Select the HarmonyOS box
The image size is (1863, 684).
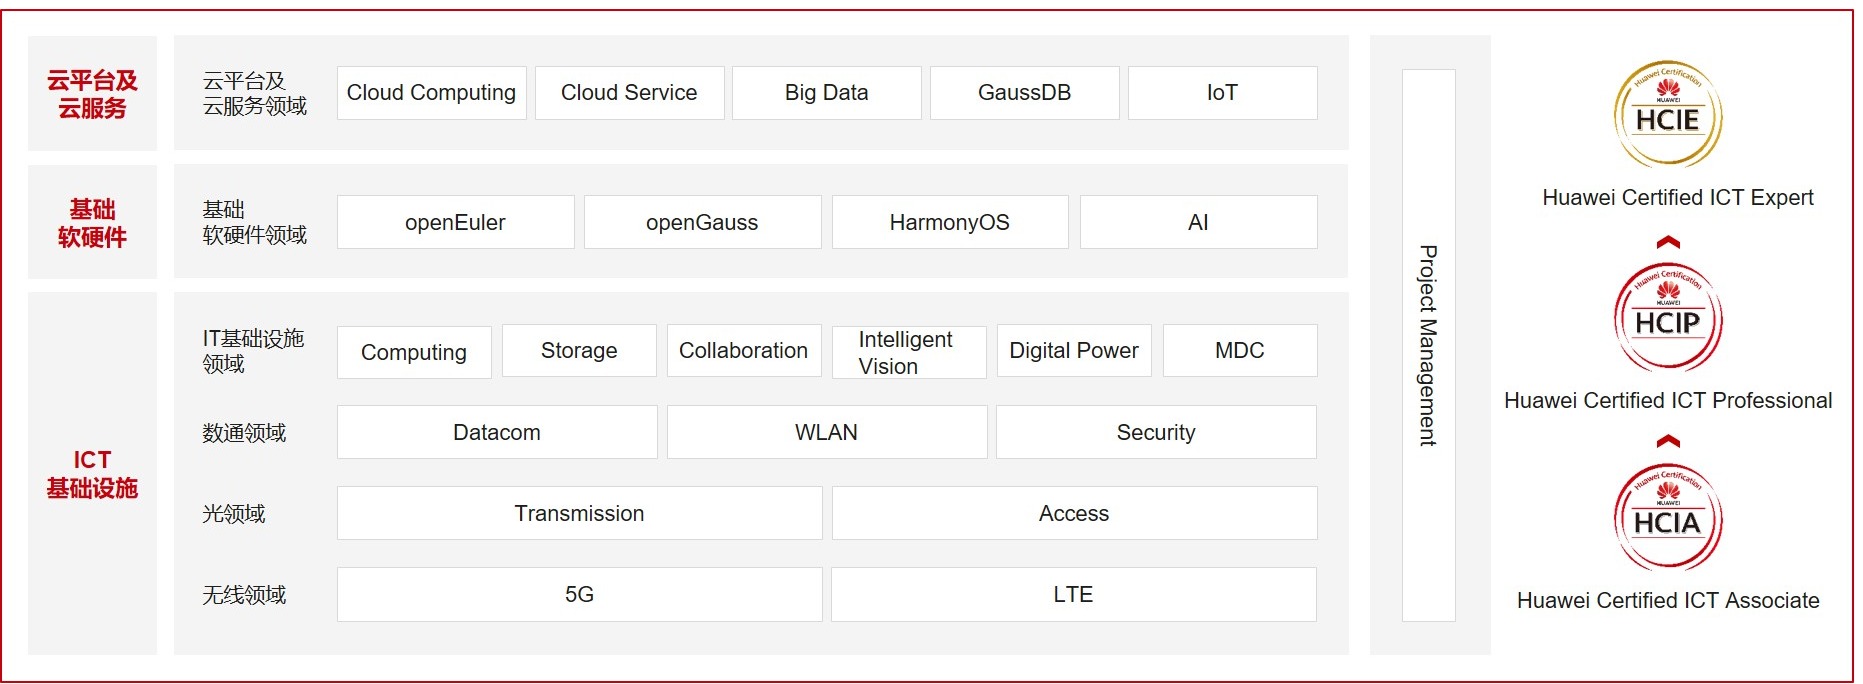coord(950,222)
